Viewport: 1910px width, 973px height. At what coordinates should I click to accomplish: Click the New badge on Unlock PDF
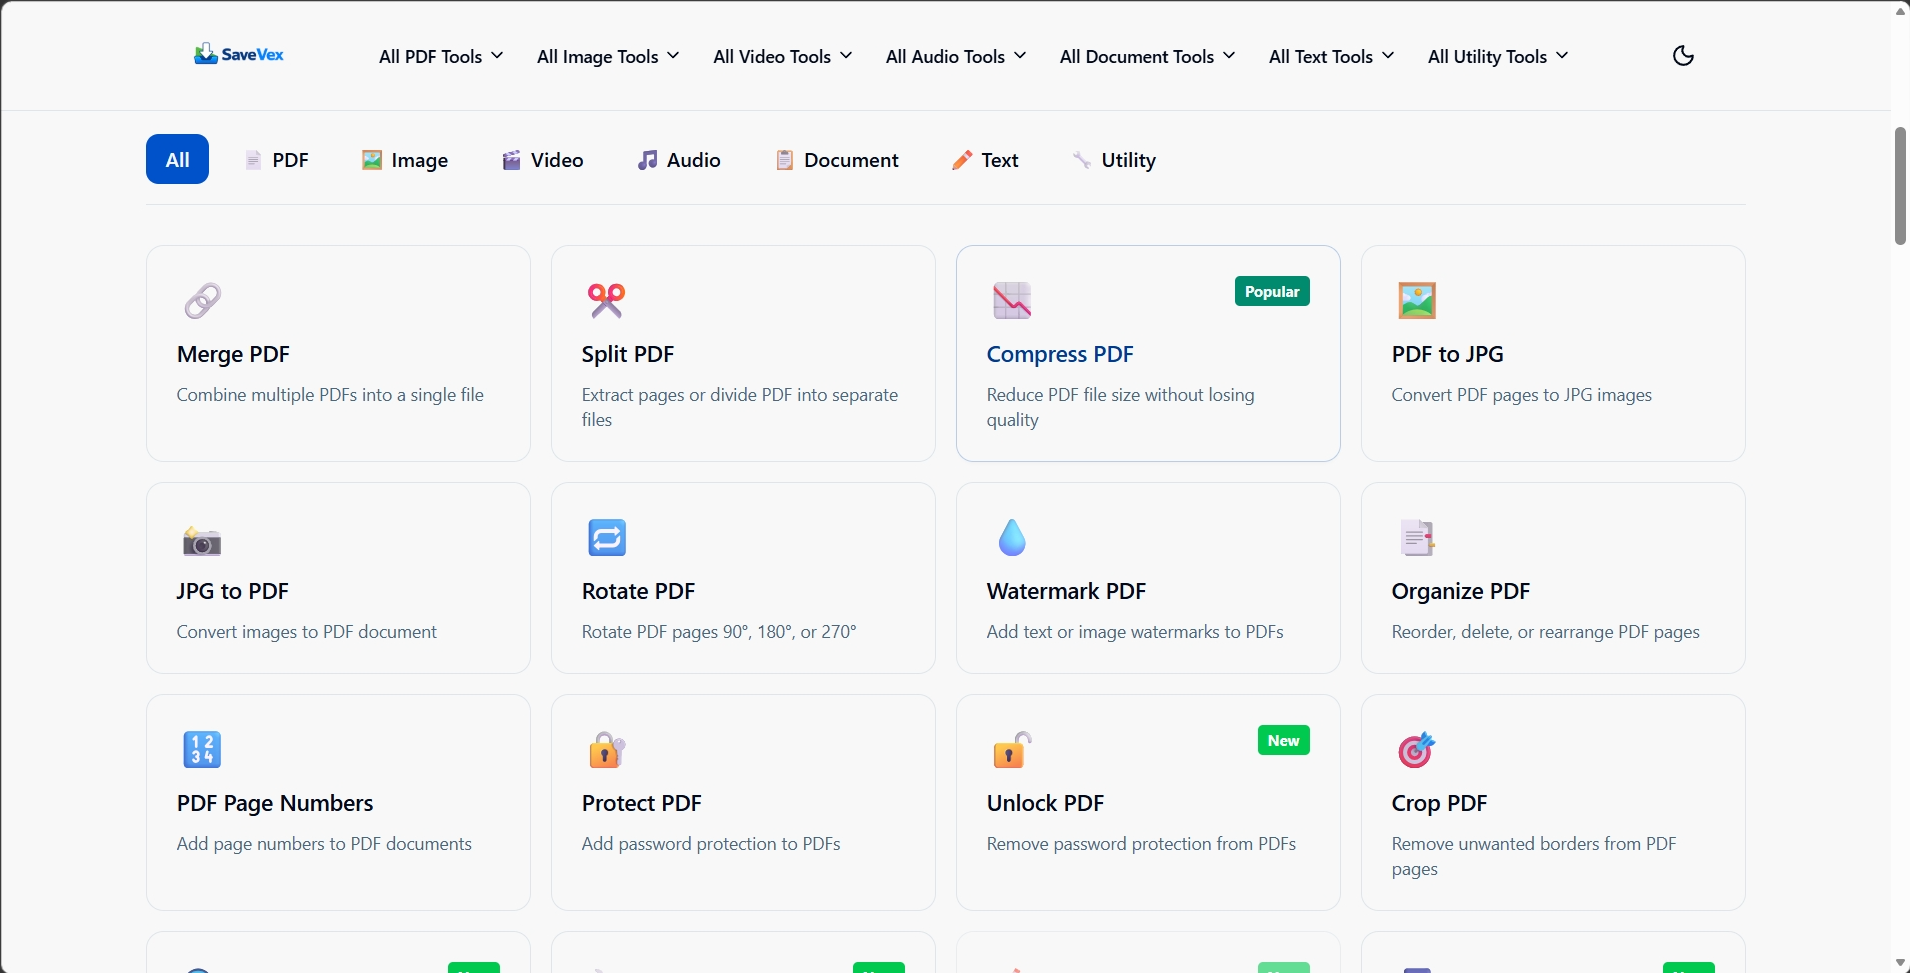pyautogui.click(x=1283, y=740)
